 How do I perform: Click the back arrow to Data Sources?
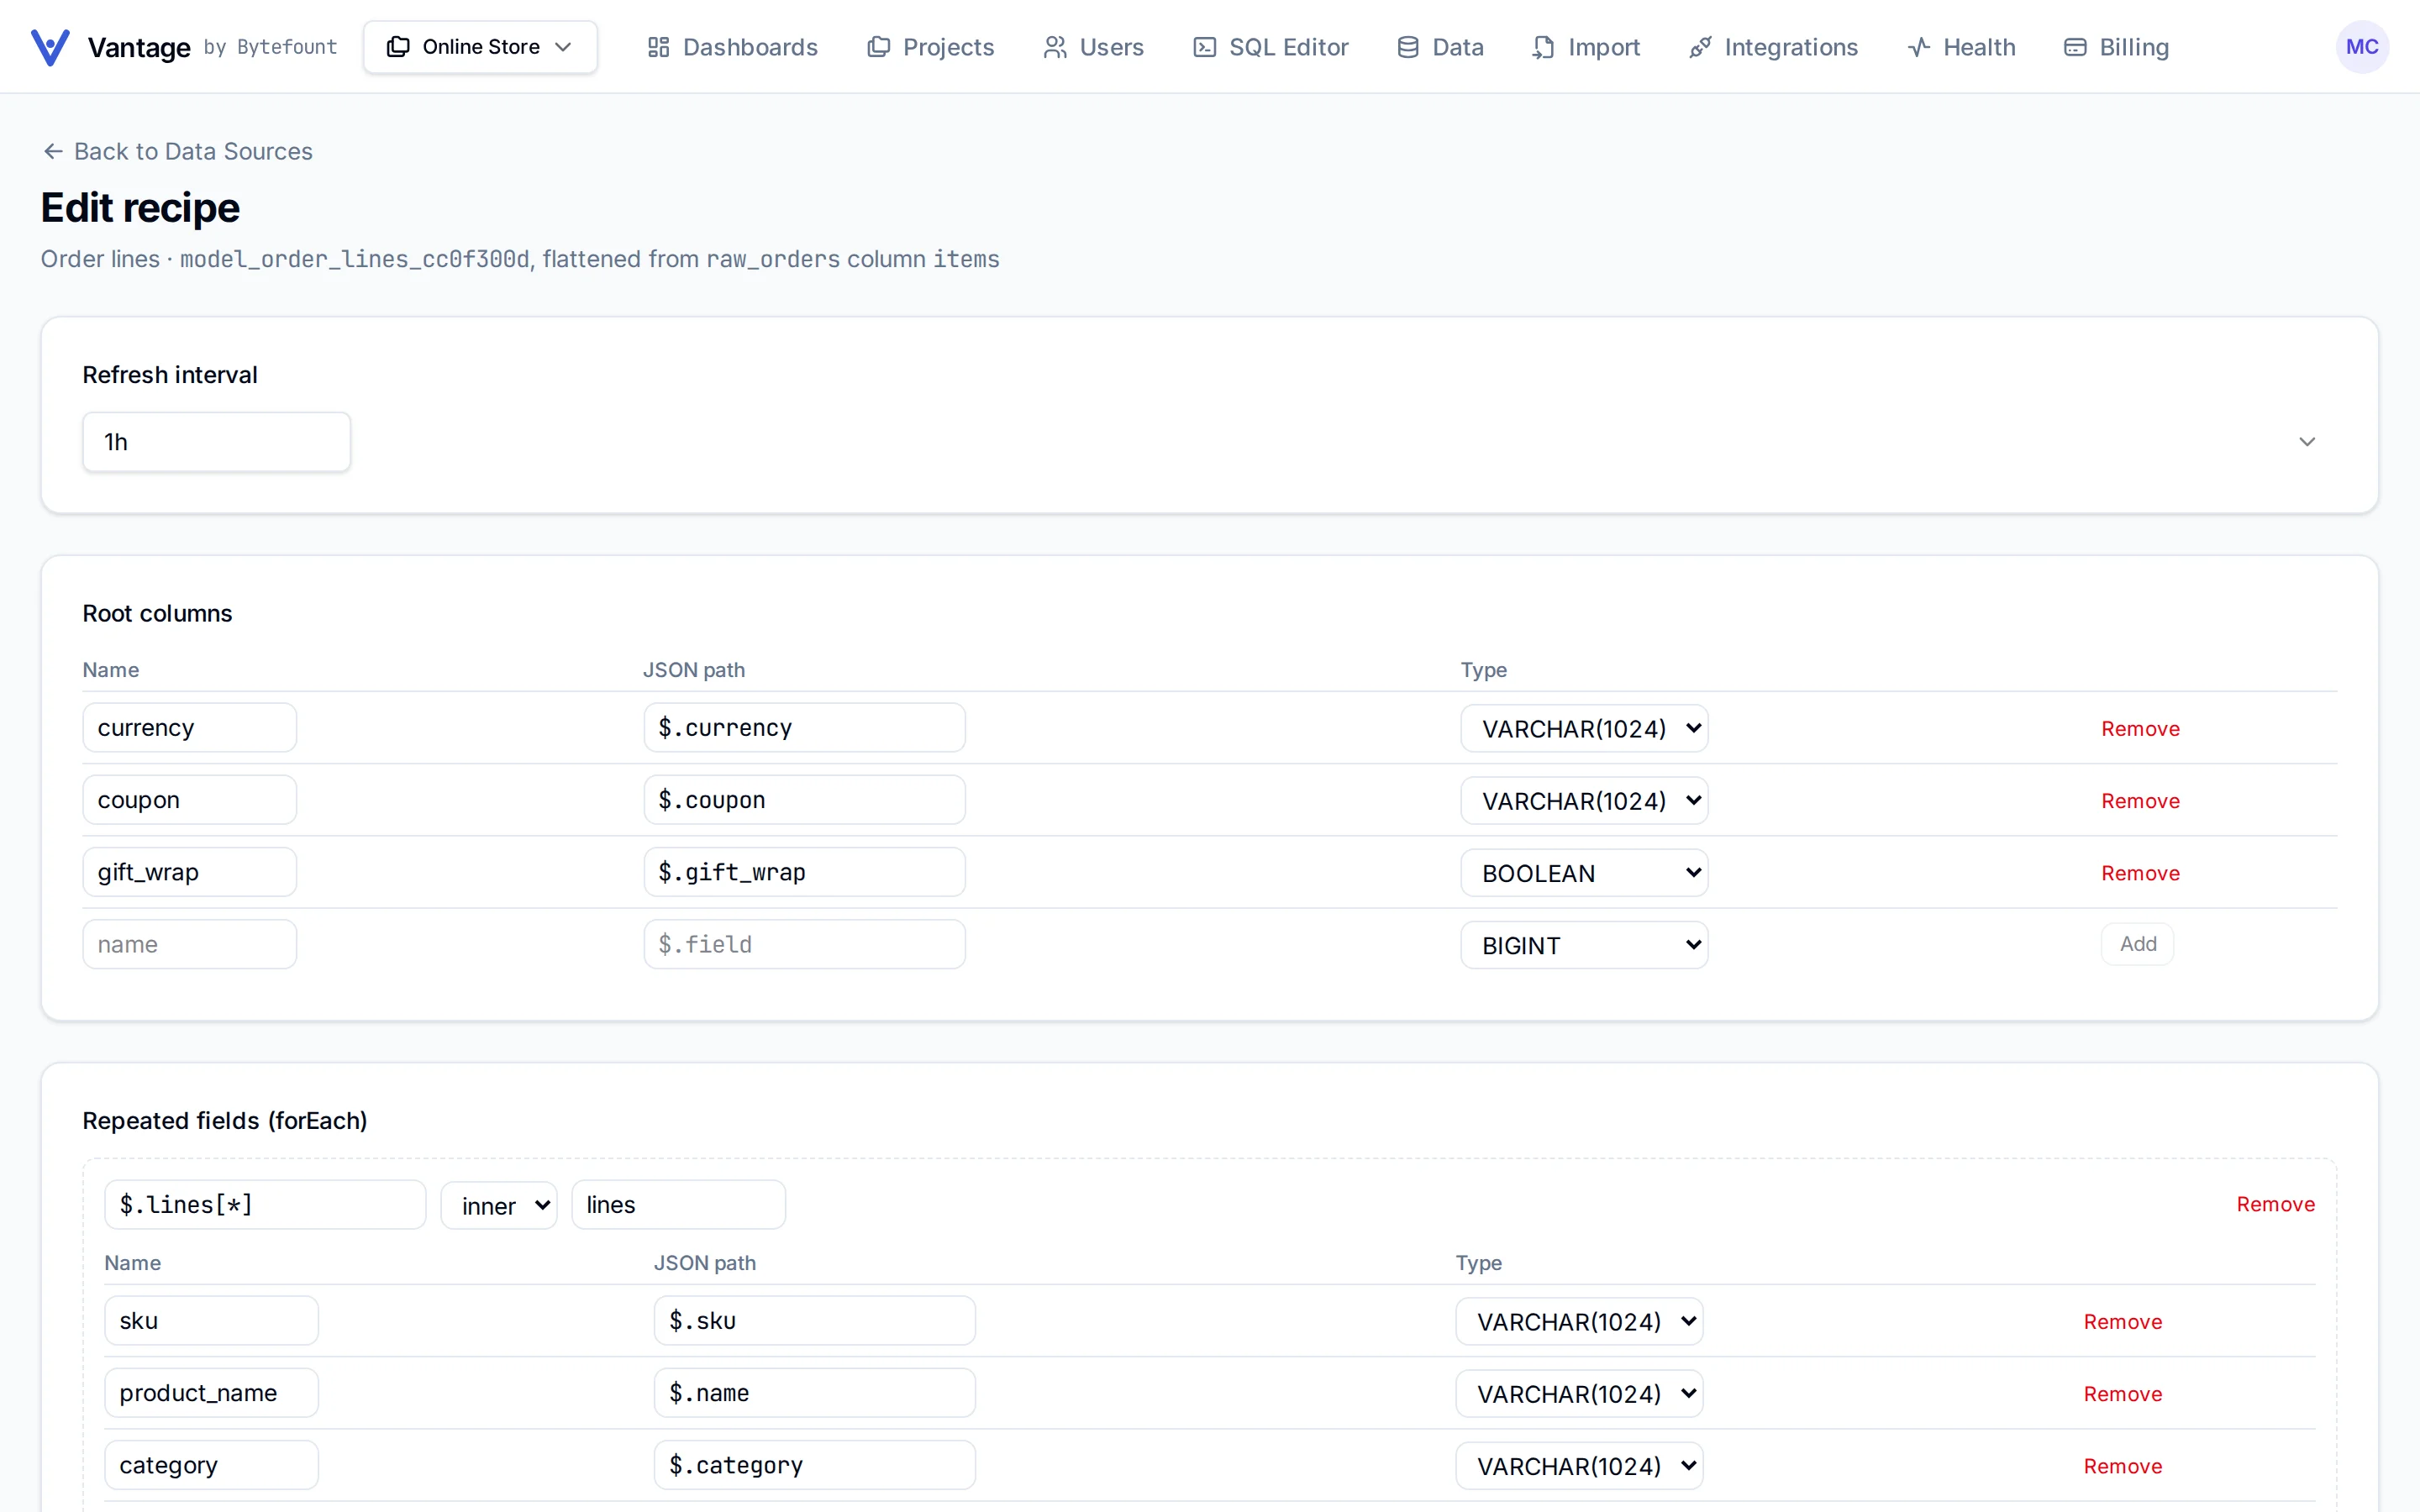tap(53, 151)
